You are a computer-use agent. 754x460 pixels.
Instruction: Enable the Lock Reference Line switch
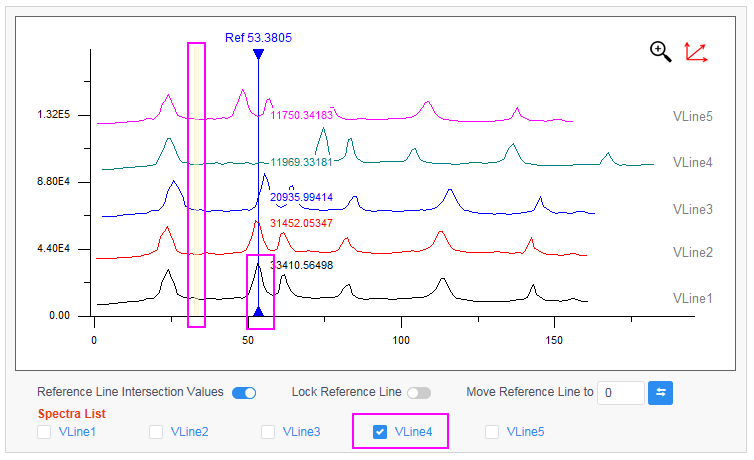coord(418,393)
